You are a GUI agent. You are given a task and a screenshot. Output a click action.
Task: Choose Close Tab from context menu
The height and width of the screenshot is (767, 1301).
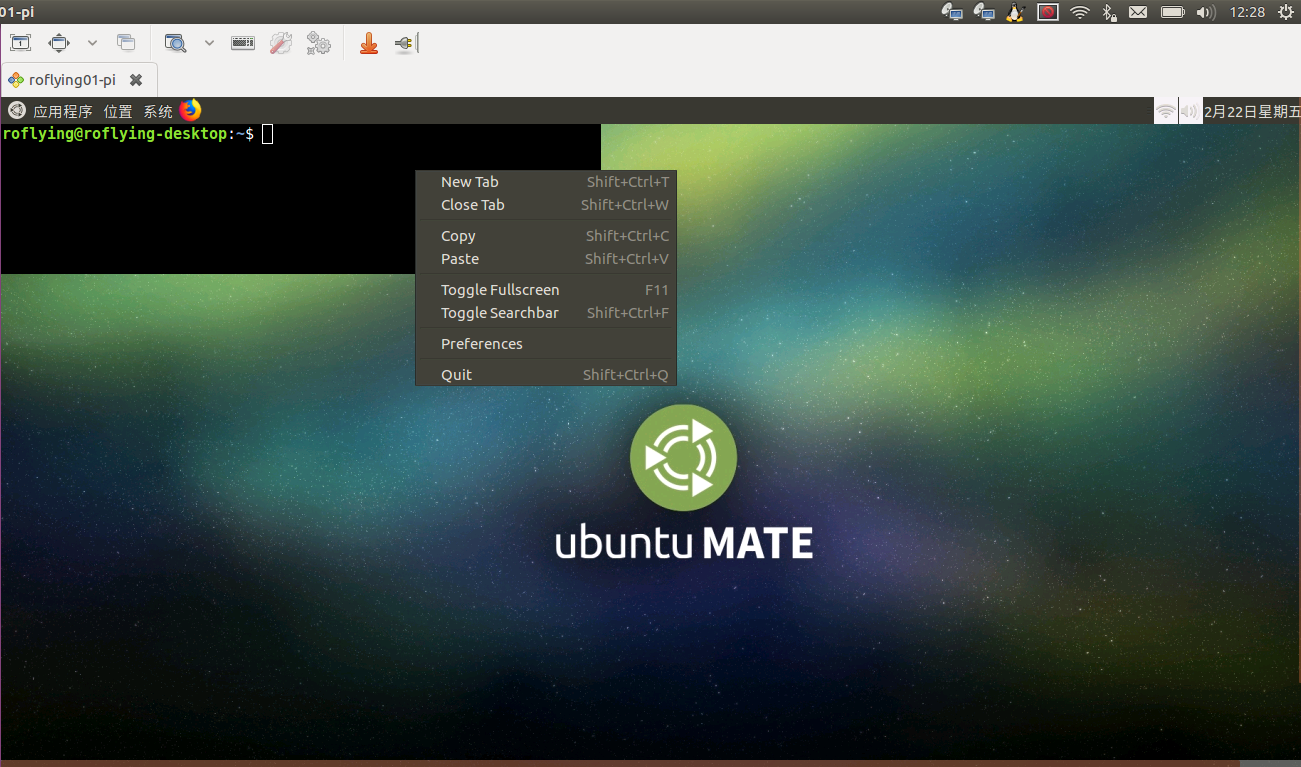click(546, 205)
